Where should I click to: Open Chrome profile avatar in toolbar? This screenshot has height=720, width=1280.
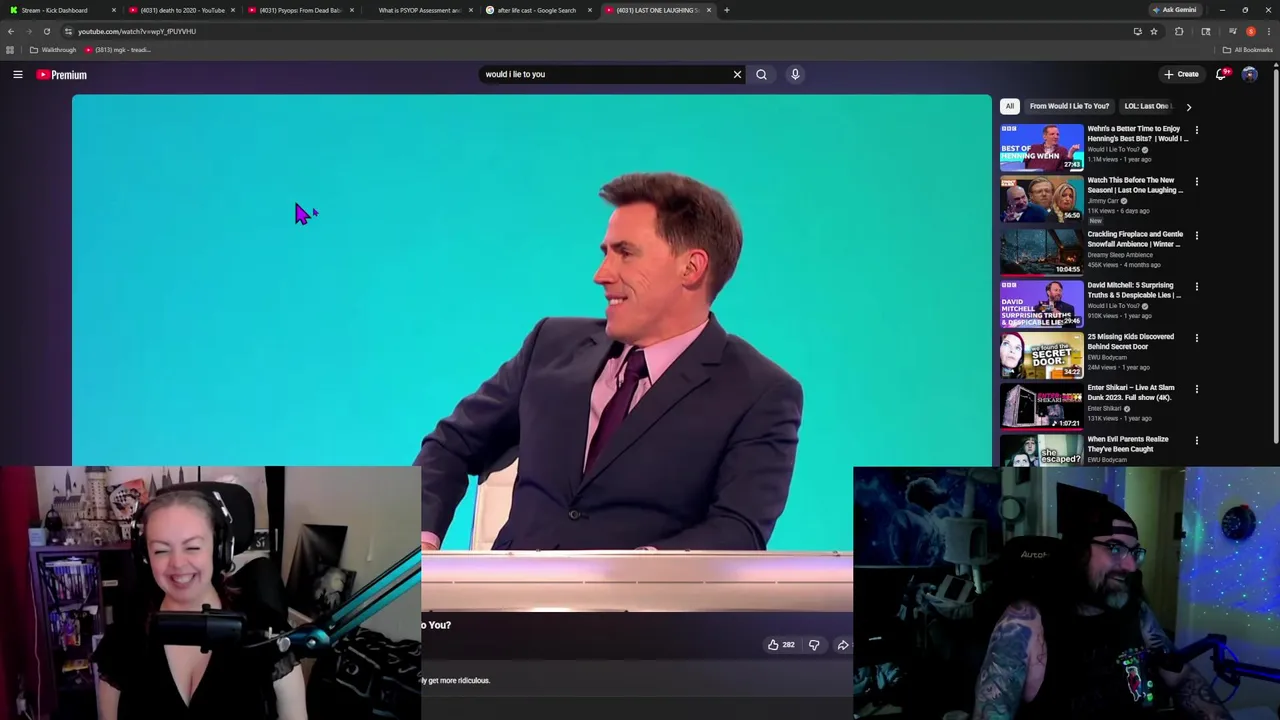click(1251, 31)
